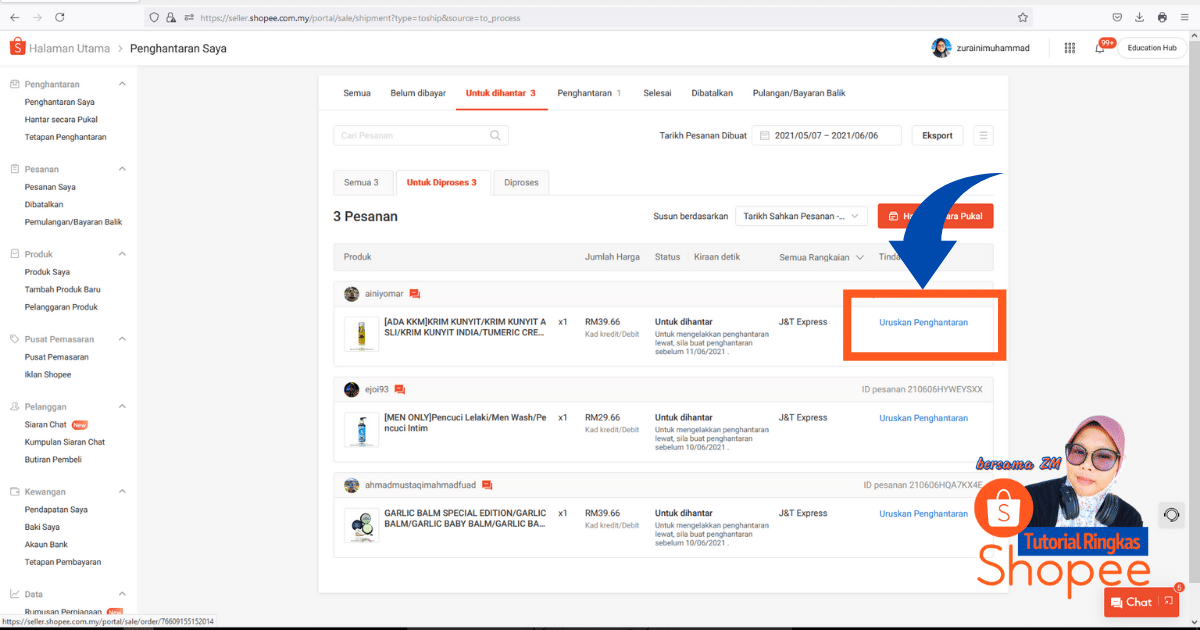Open list view options icon beside Eksport
Screen dimensions: 1200x630
click(x=984, y=135)
